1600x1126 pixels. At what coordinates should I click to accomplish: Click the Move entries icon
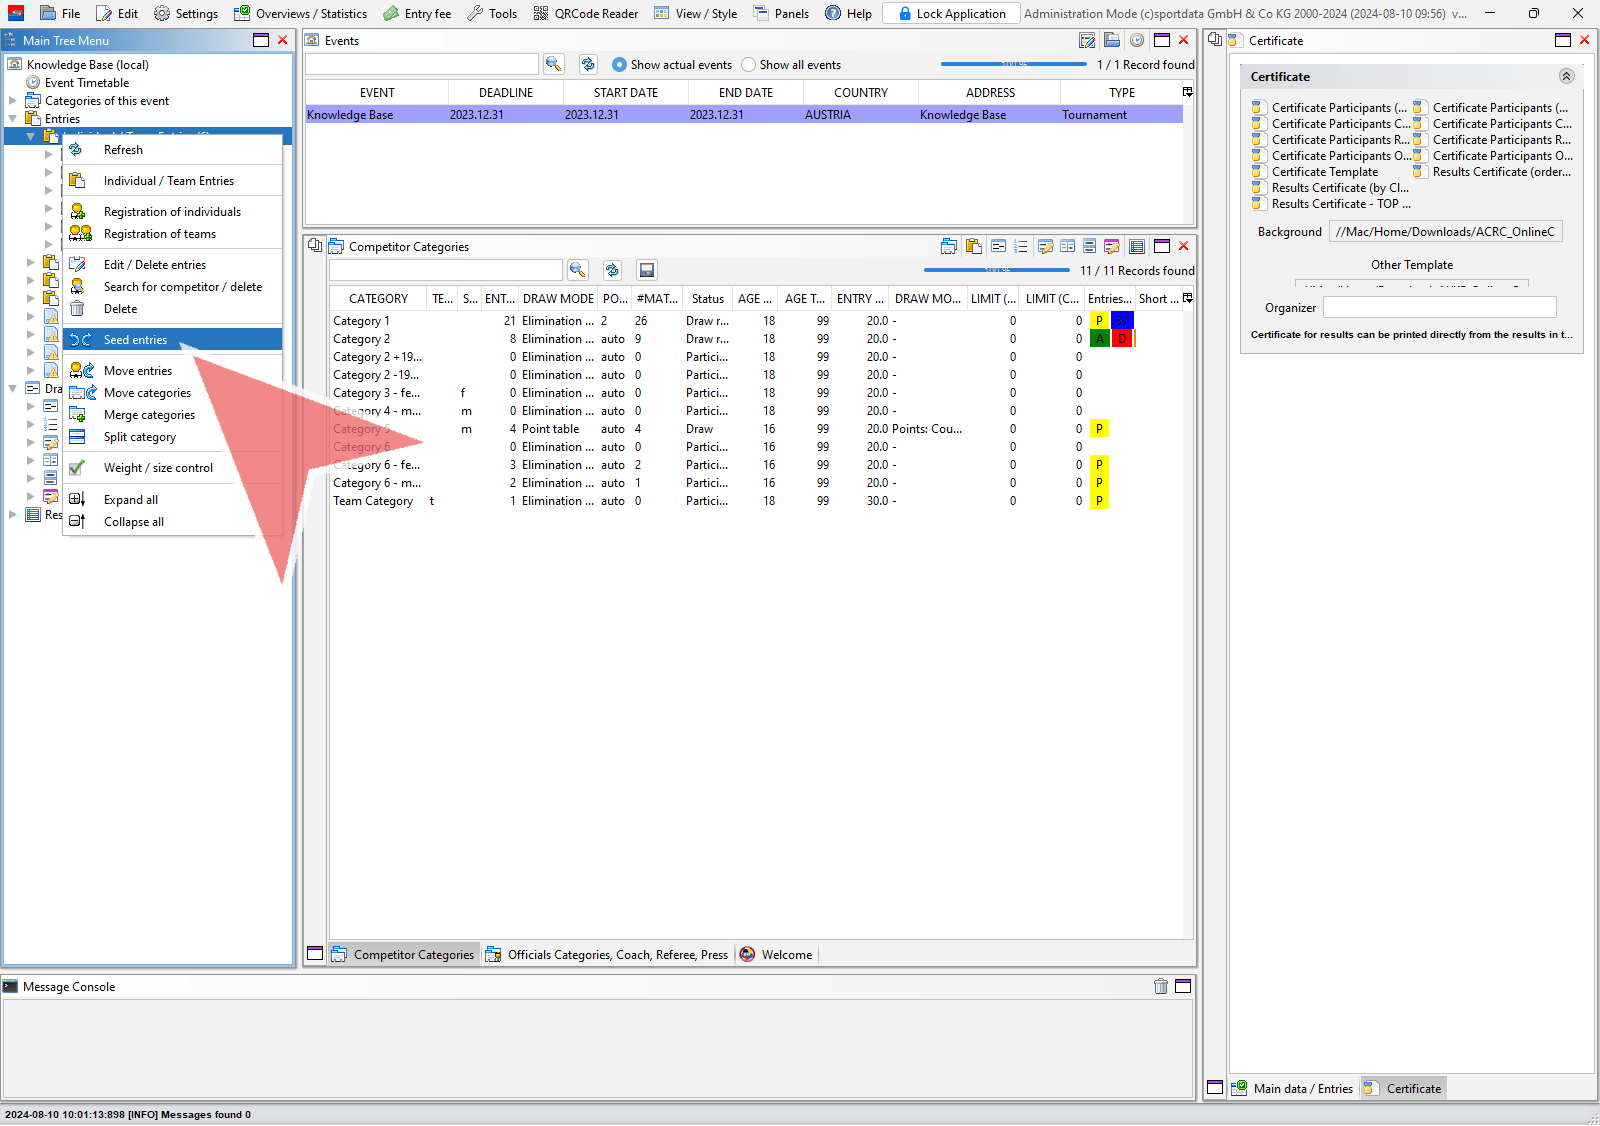[81, 371]
